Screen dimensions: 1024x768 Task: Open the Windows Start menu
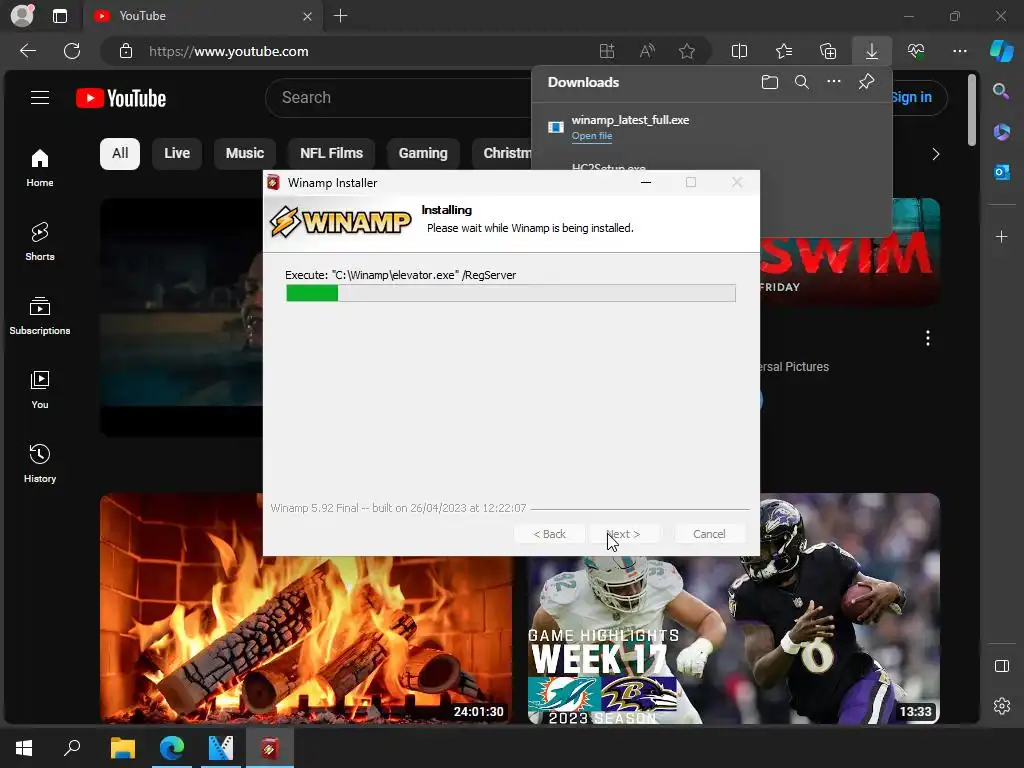24,748
